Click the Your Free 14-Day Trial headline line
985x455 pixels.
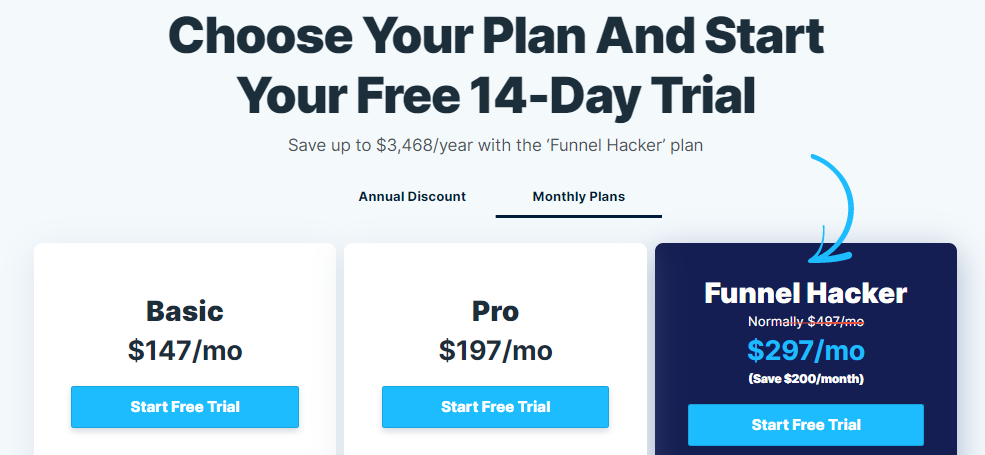click(x=496, y=97)
